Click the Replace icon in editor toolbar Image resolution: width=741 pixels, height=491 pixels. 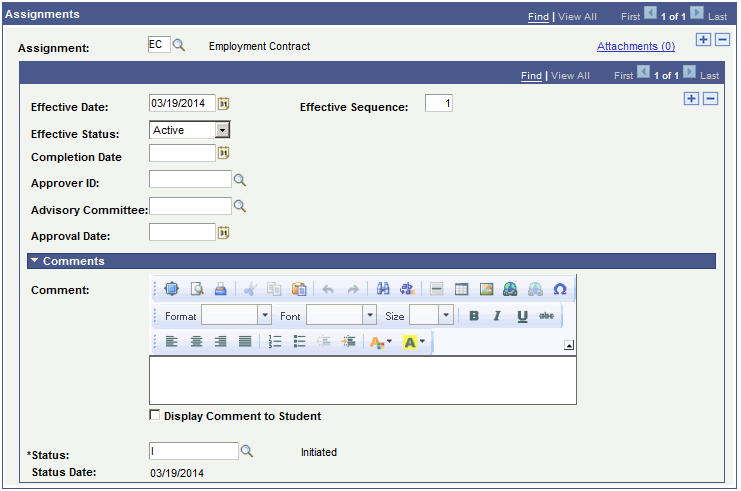[407, 289]
